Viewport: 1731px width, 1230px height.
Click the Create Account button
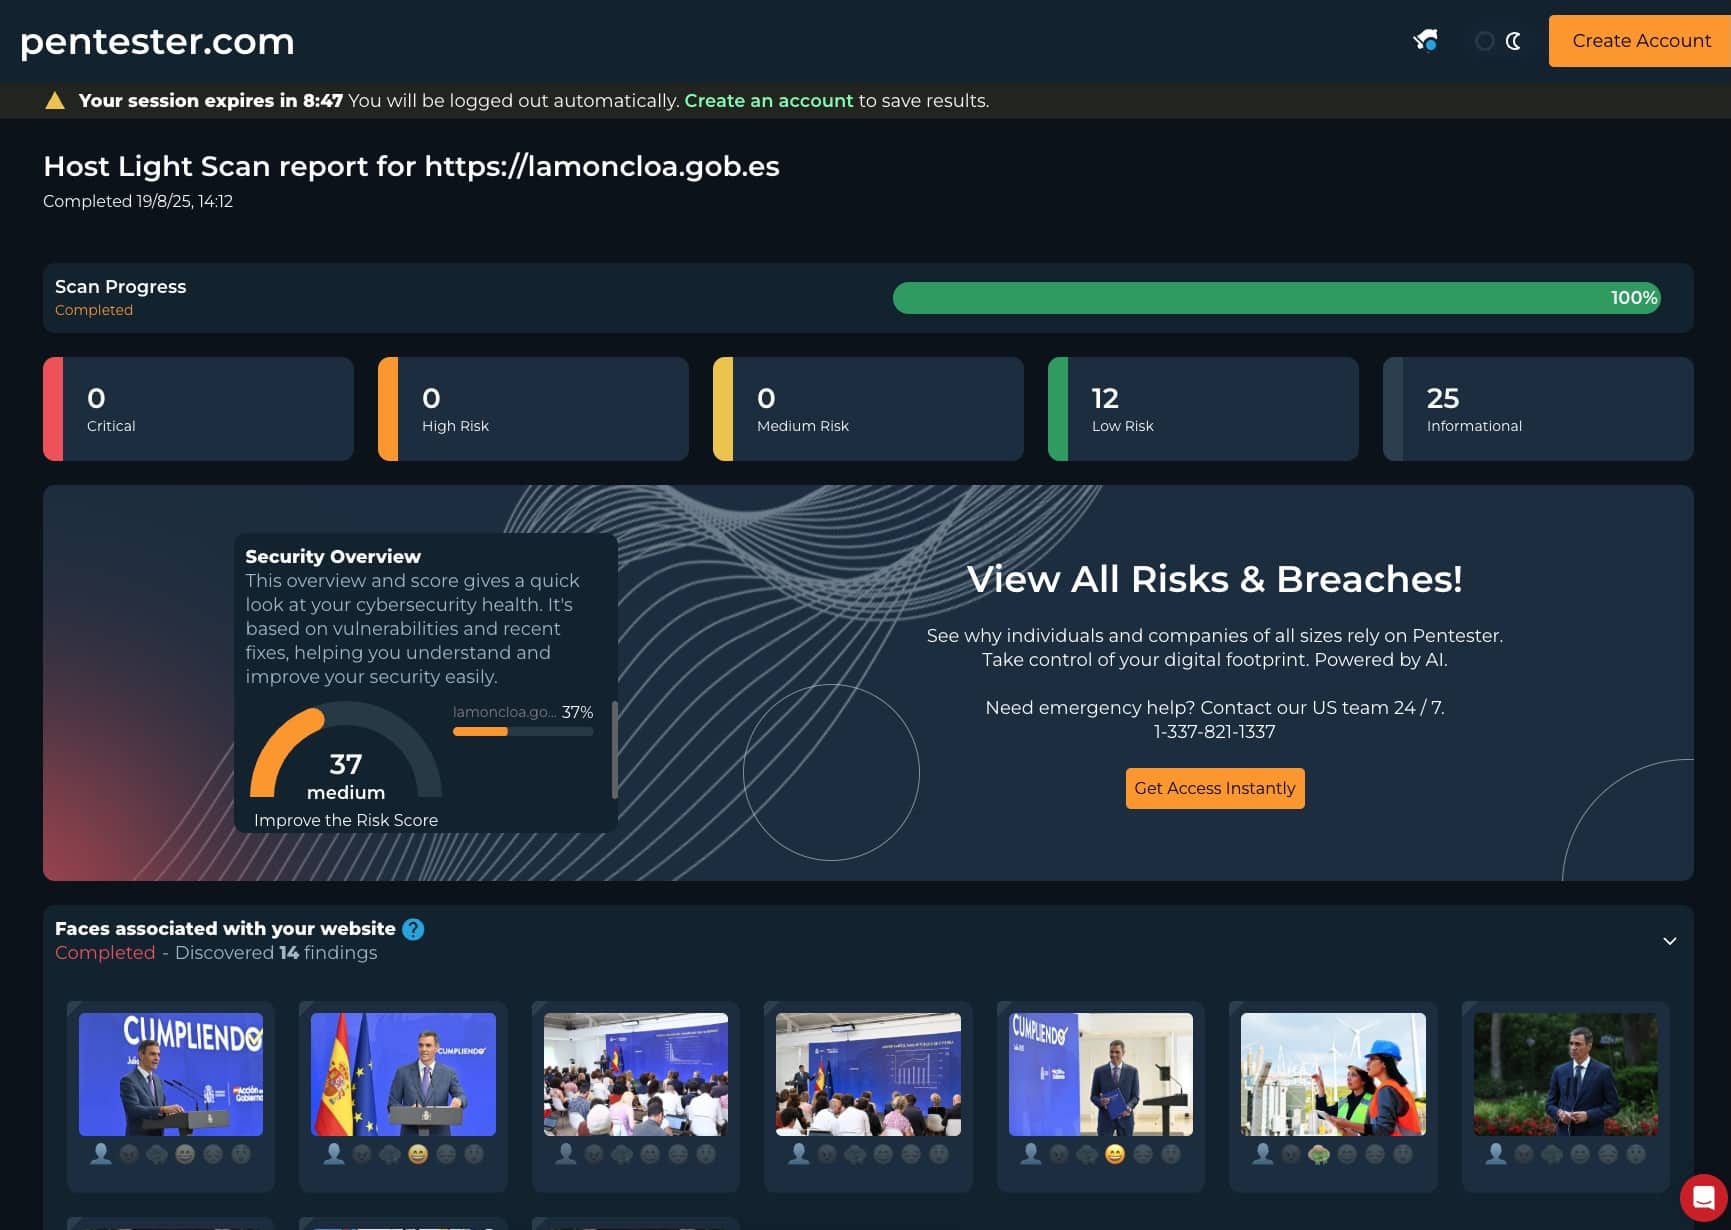[x=1639, y=41]
